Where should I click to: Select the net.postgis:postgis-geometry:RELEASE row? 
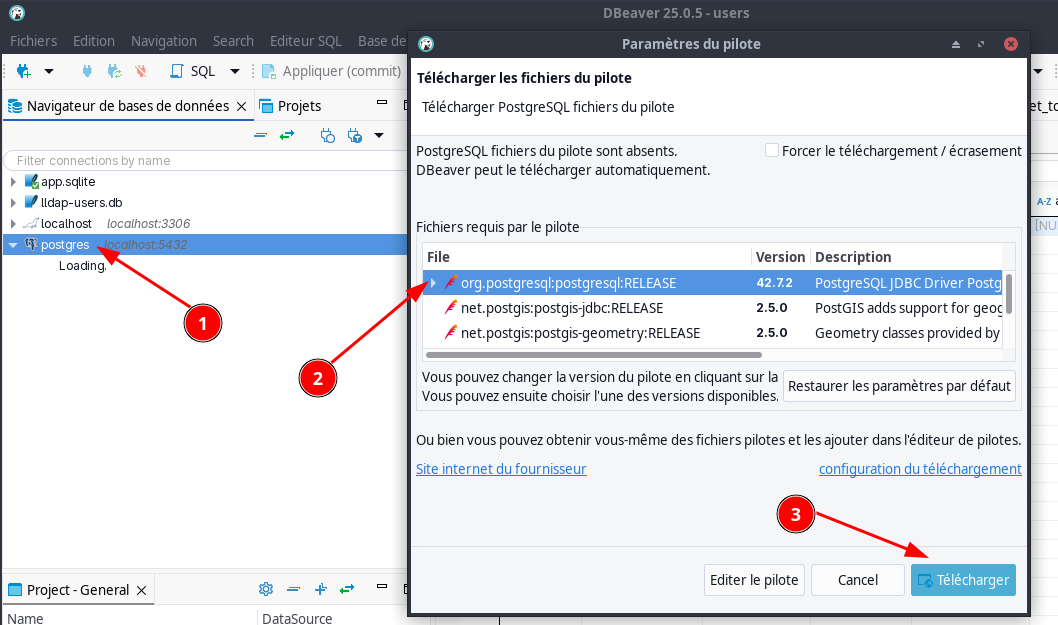click(x=713, y=333)
